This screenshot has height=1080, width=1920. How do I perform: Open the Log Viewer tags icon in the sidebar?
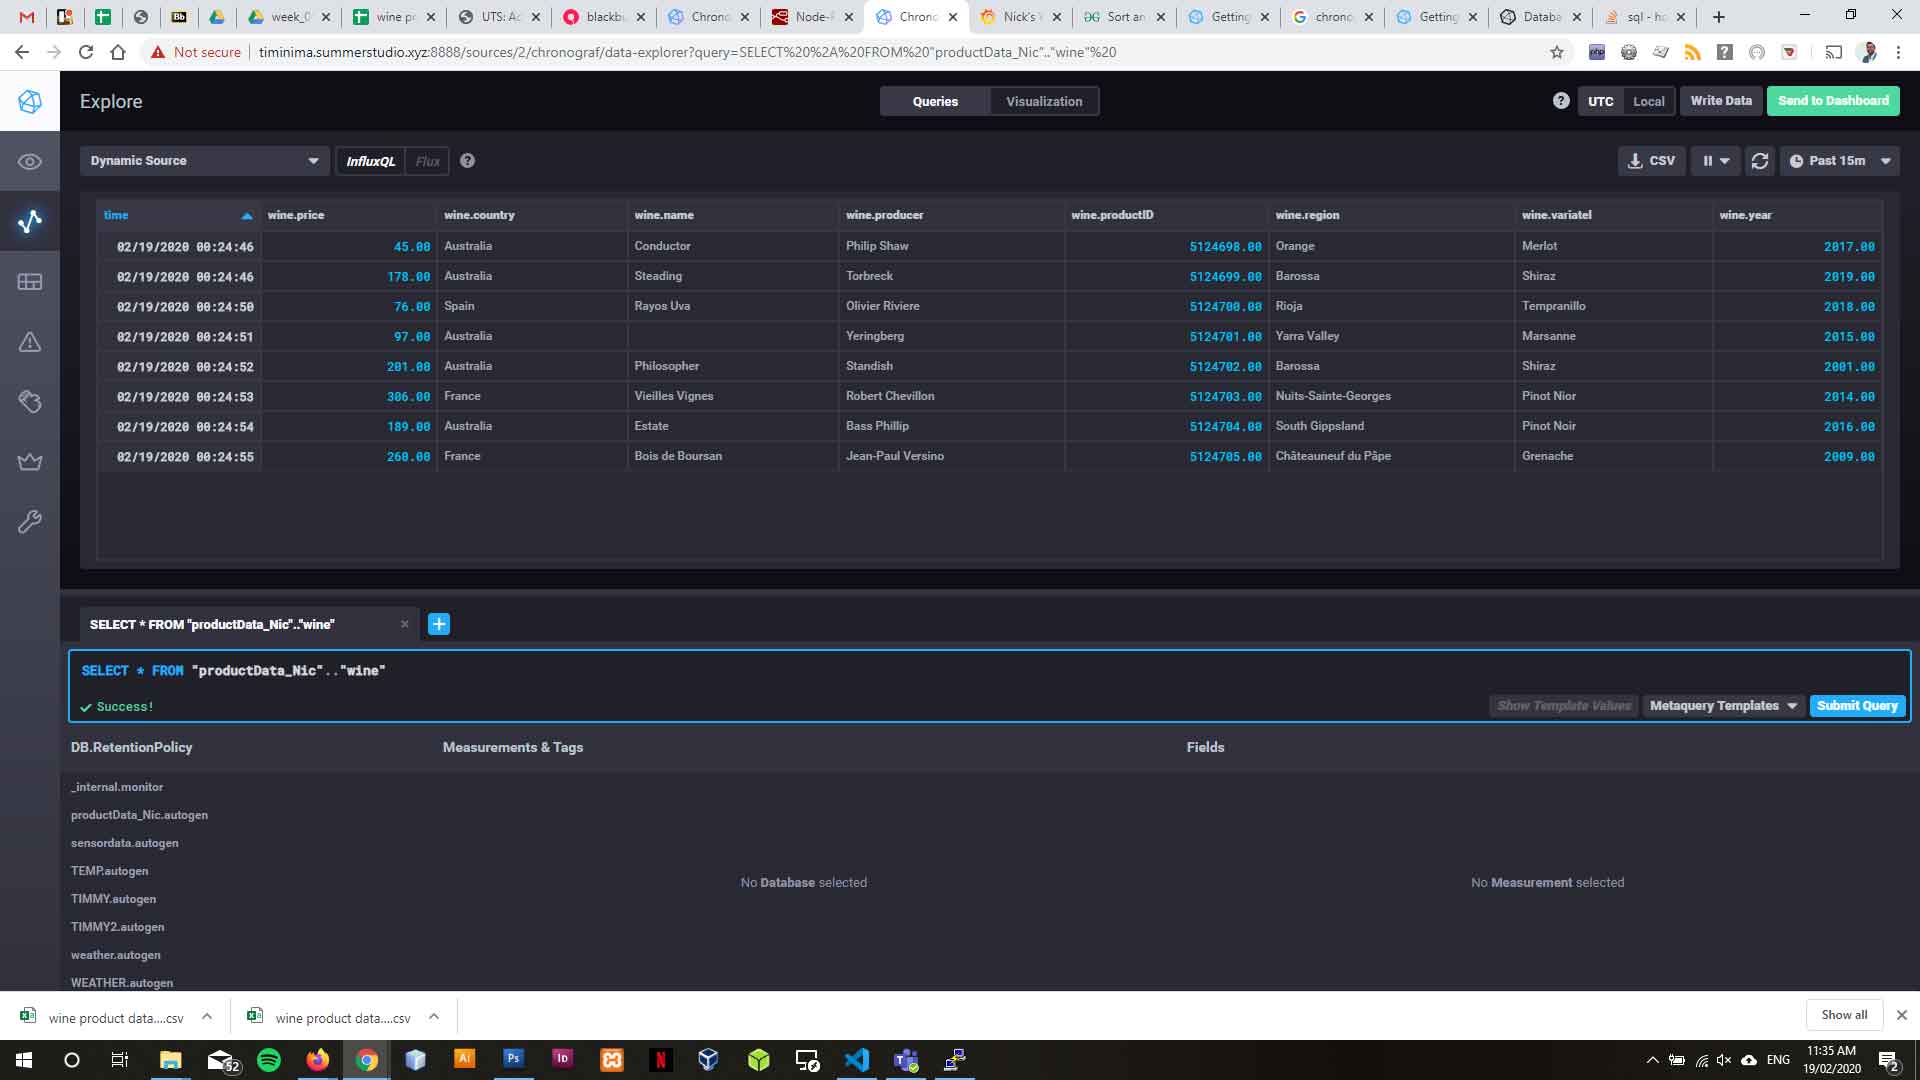[30, 402]
